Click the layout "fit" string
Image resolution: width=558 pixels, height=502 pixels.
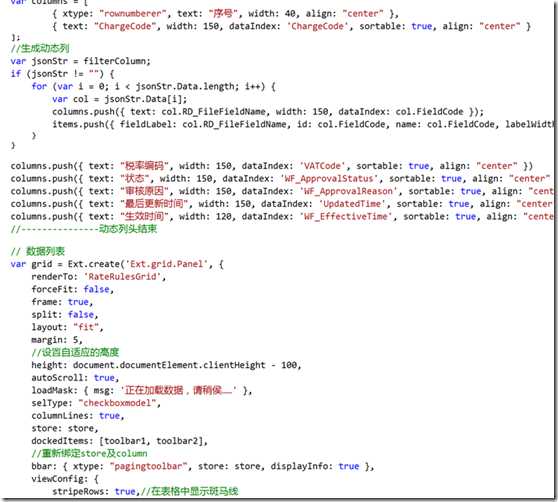[x=86, y=327]
